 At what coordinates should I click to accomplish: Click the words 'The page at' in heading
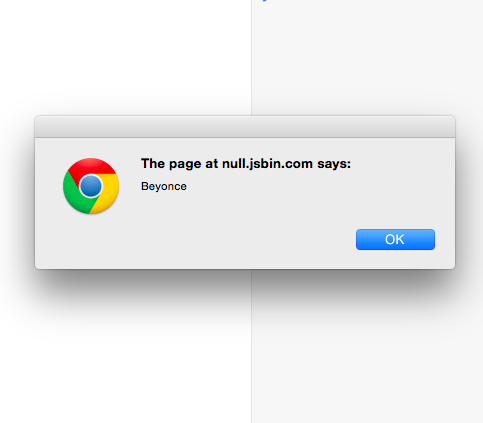click(x=179, y=164)
